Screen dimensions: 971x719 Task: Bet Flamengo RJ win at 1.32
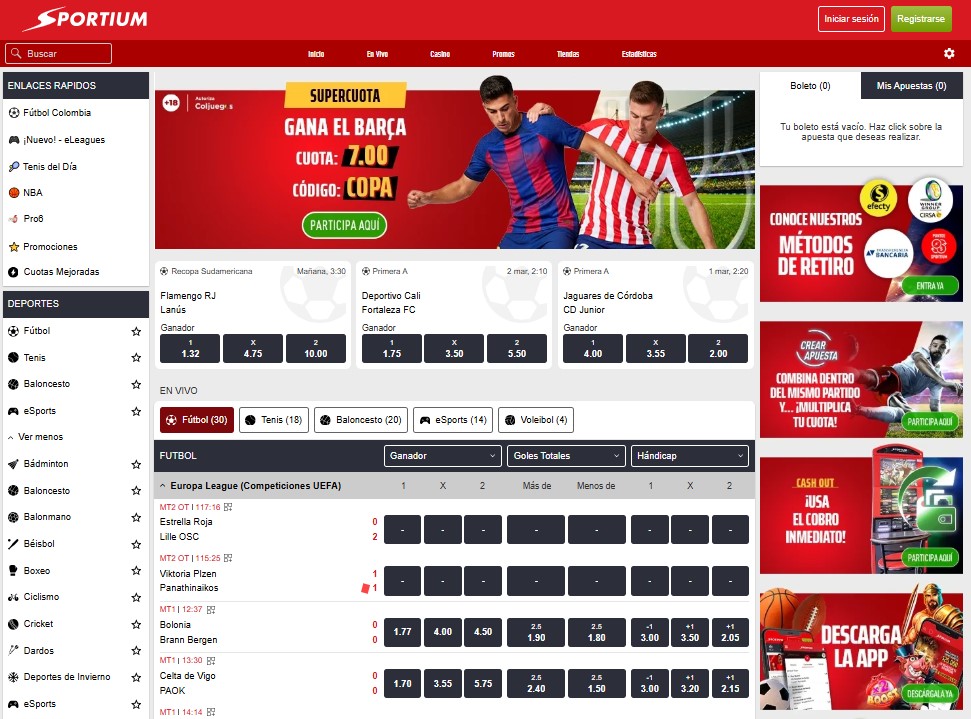pos(190,349)
